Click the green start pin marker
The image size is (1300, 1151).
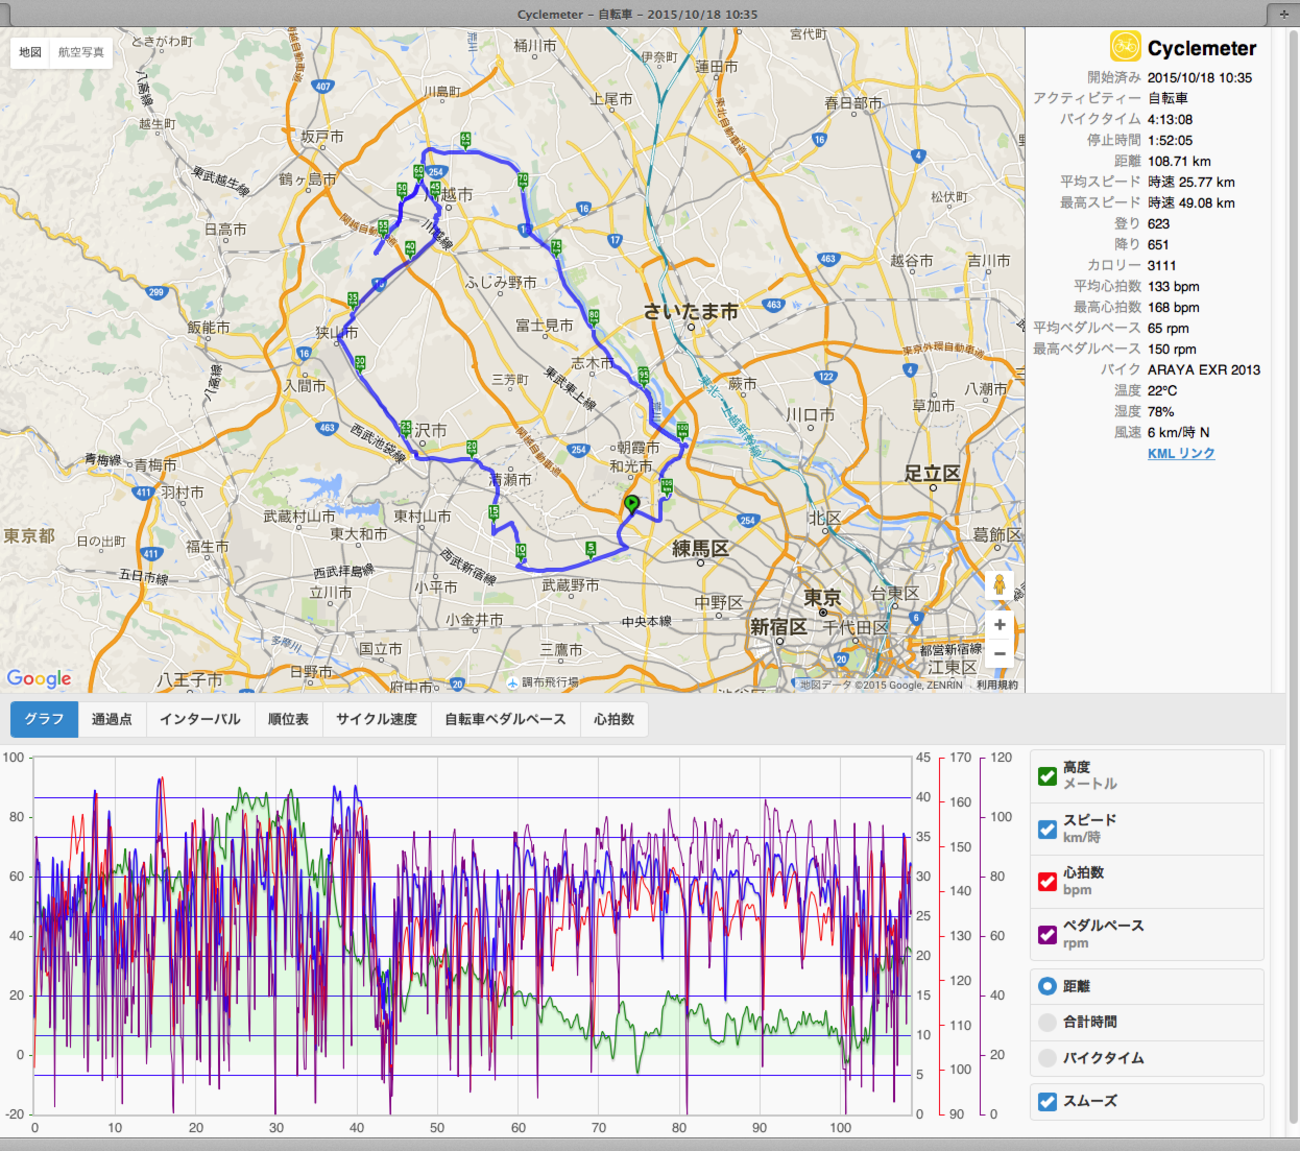click(631, 505)
